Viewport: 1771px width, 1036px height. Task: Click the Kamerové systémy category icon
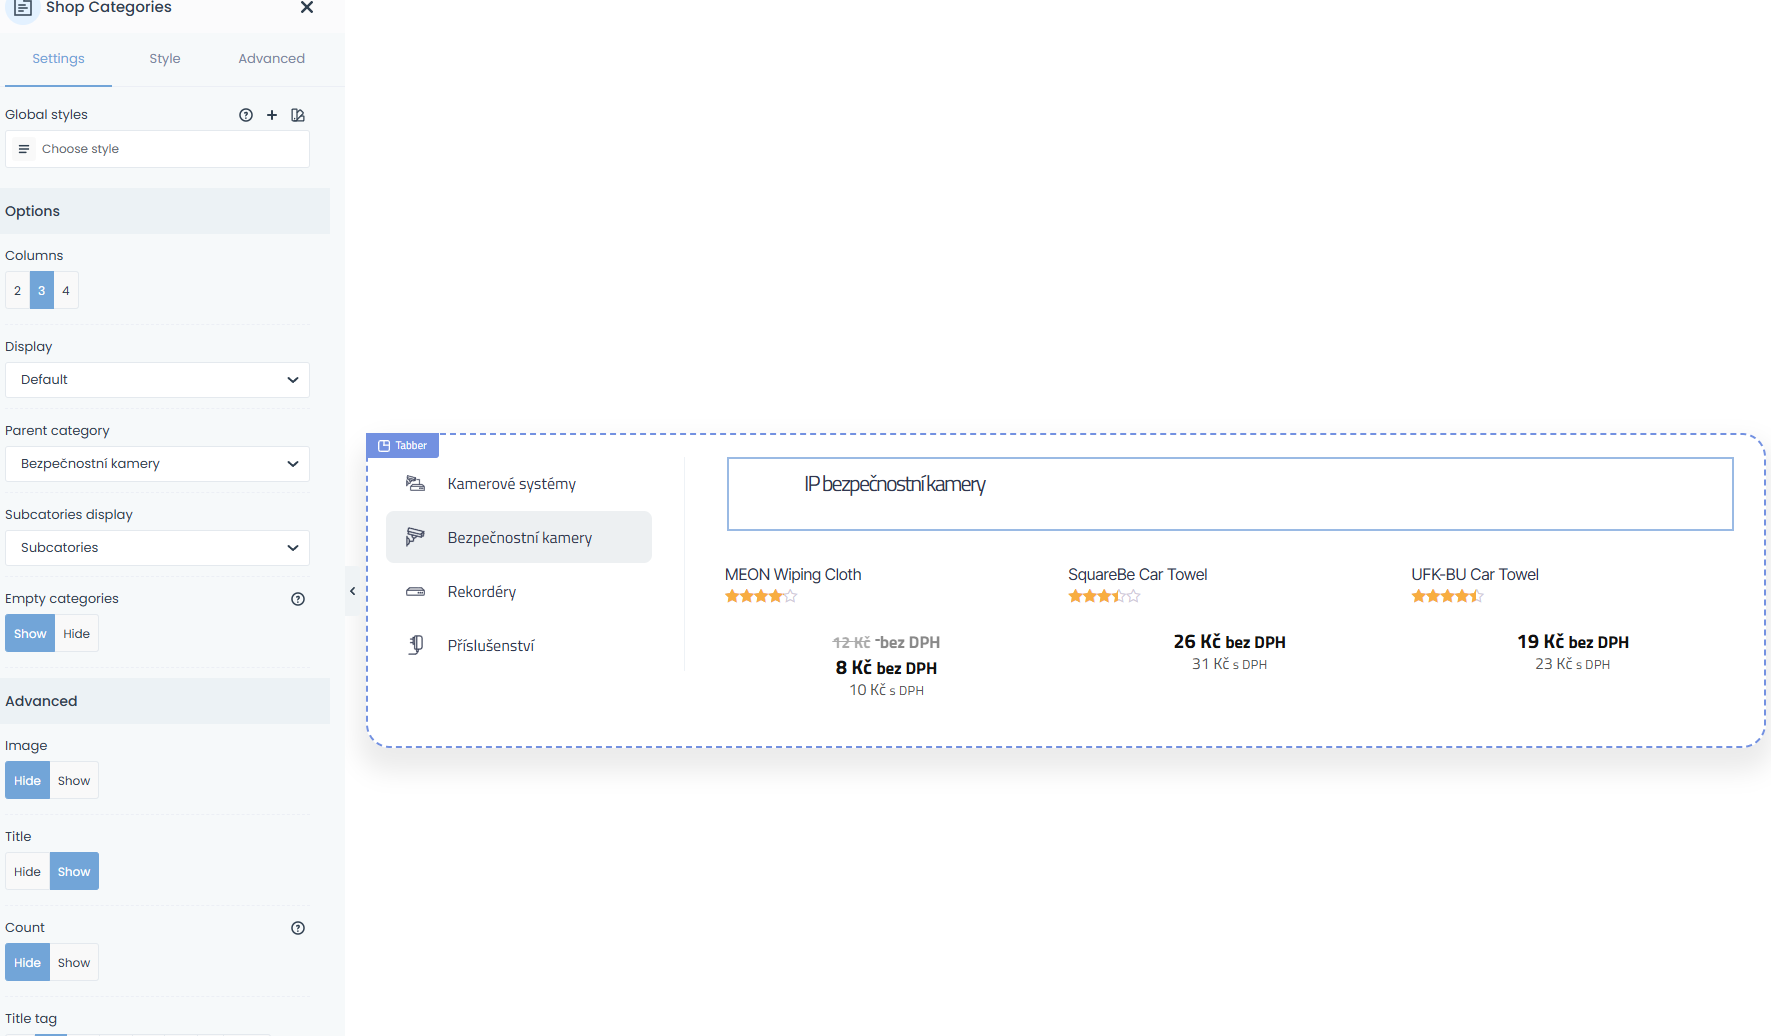(x=415, y=484)
